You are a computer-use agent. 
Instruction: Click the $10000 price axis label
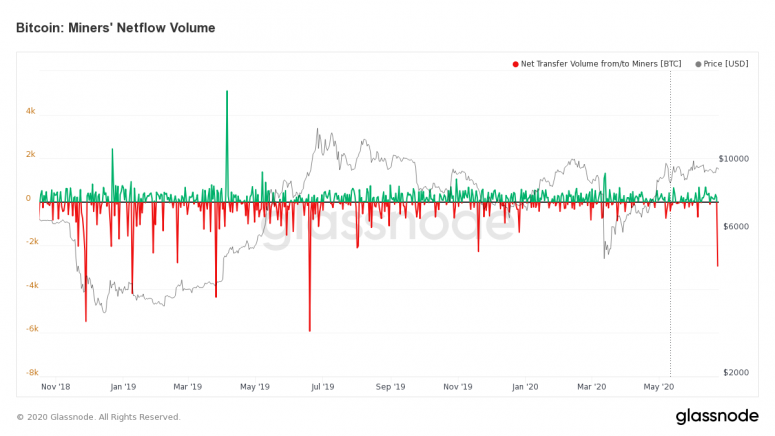pyautogui.click(x=733, y=159)
